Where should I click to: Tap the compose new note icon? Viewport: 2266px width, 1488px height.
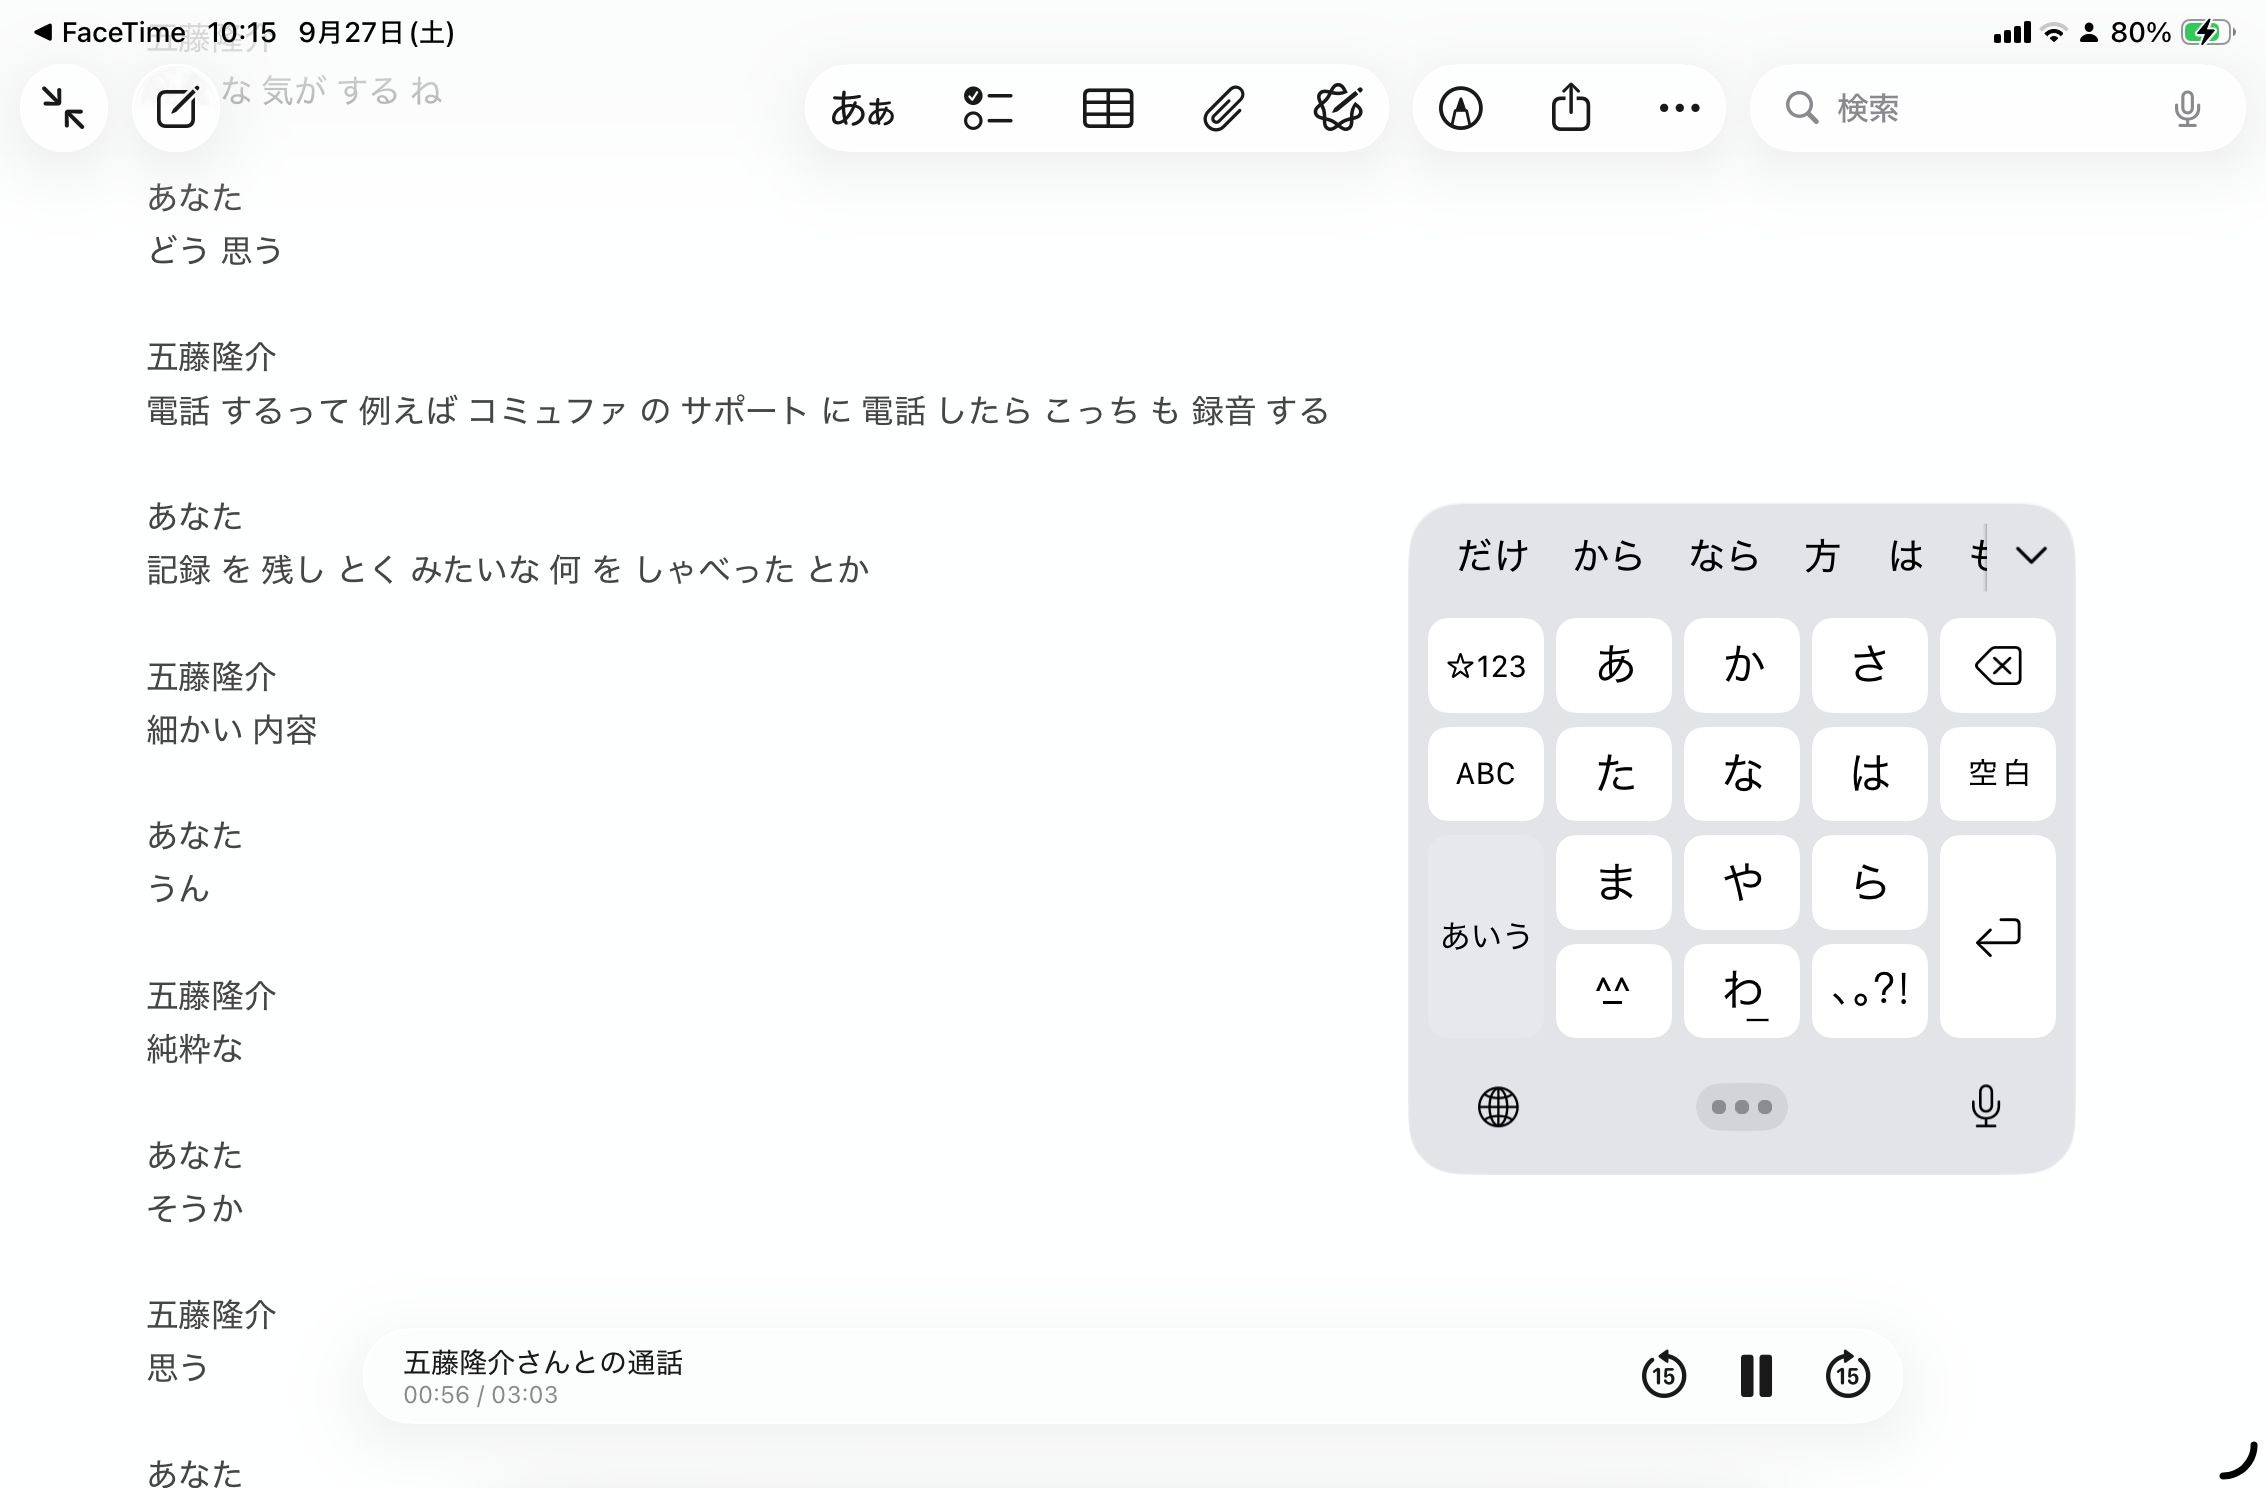click(177, 108)
